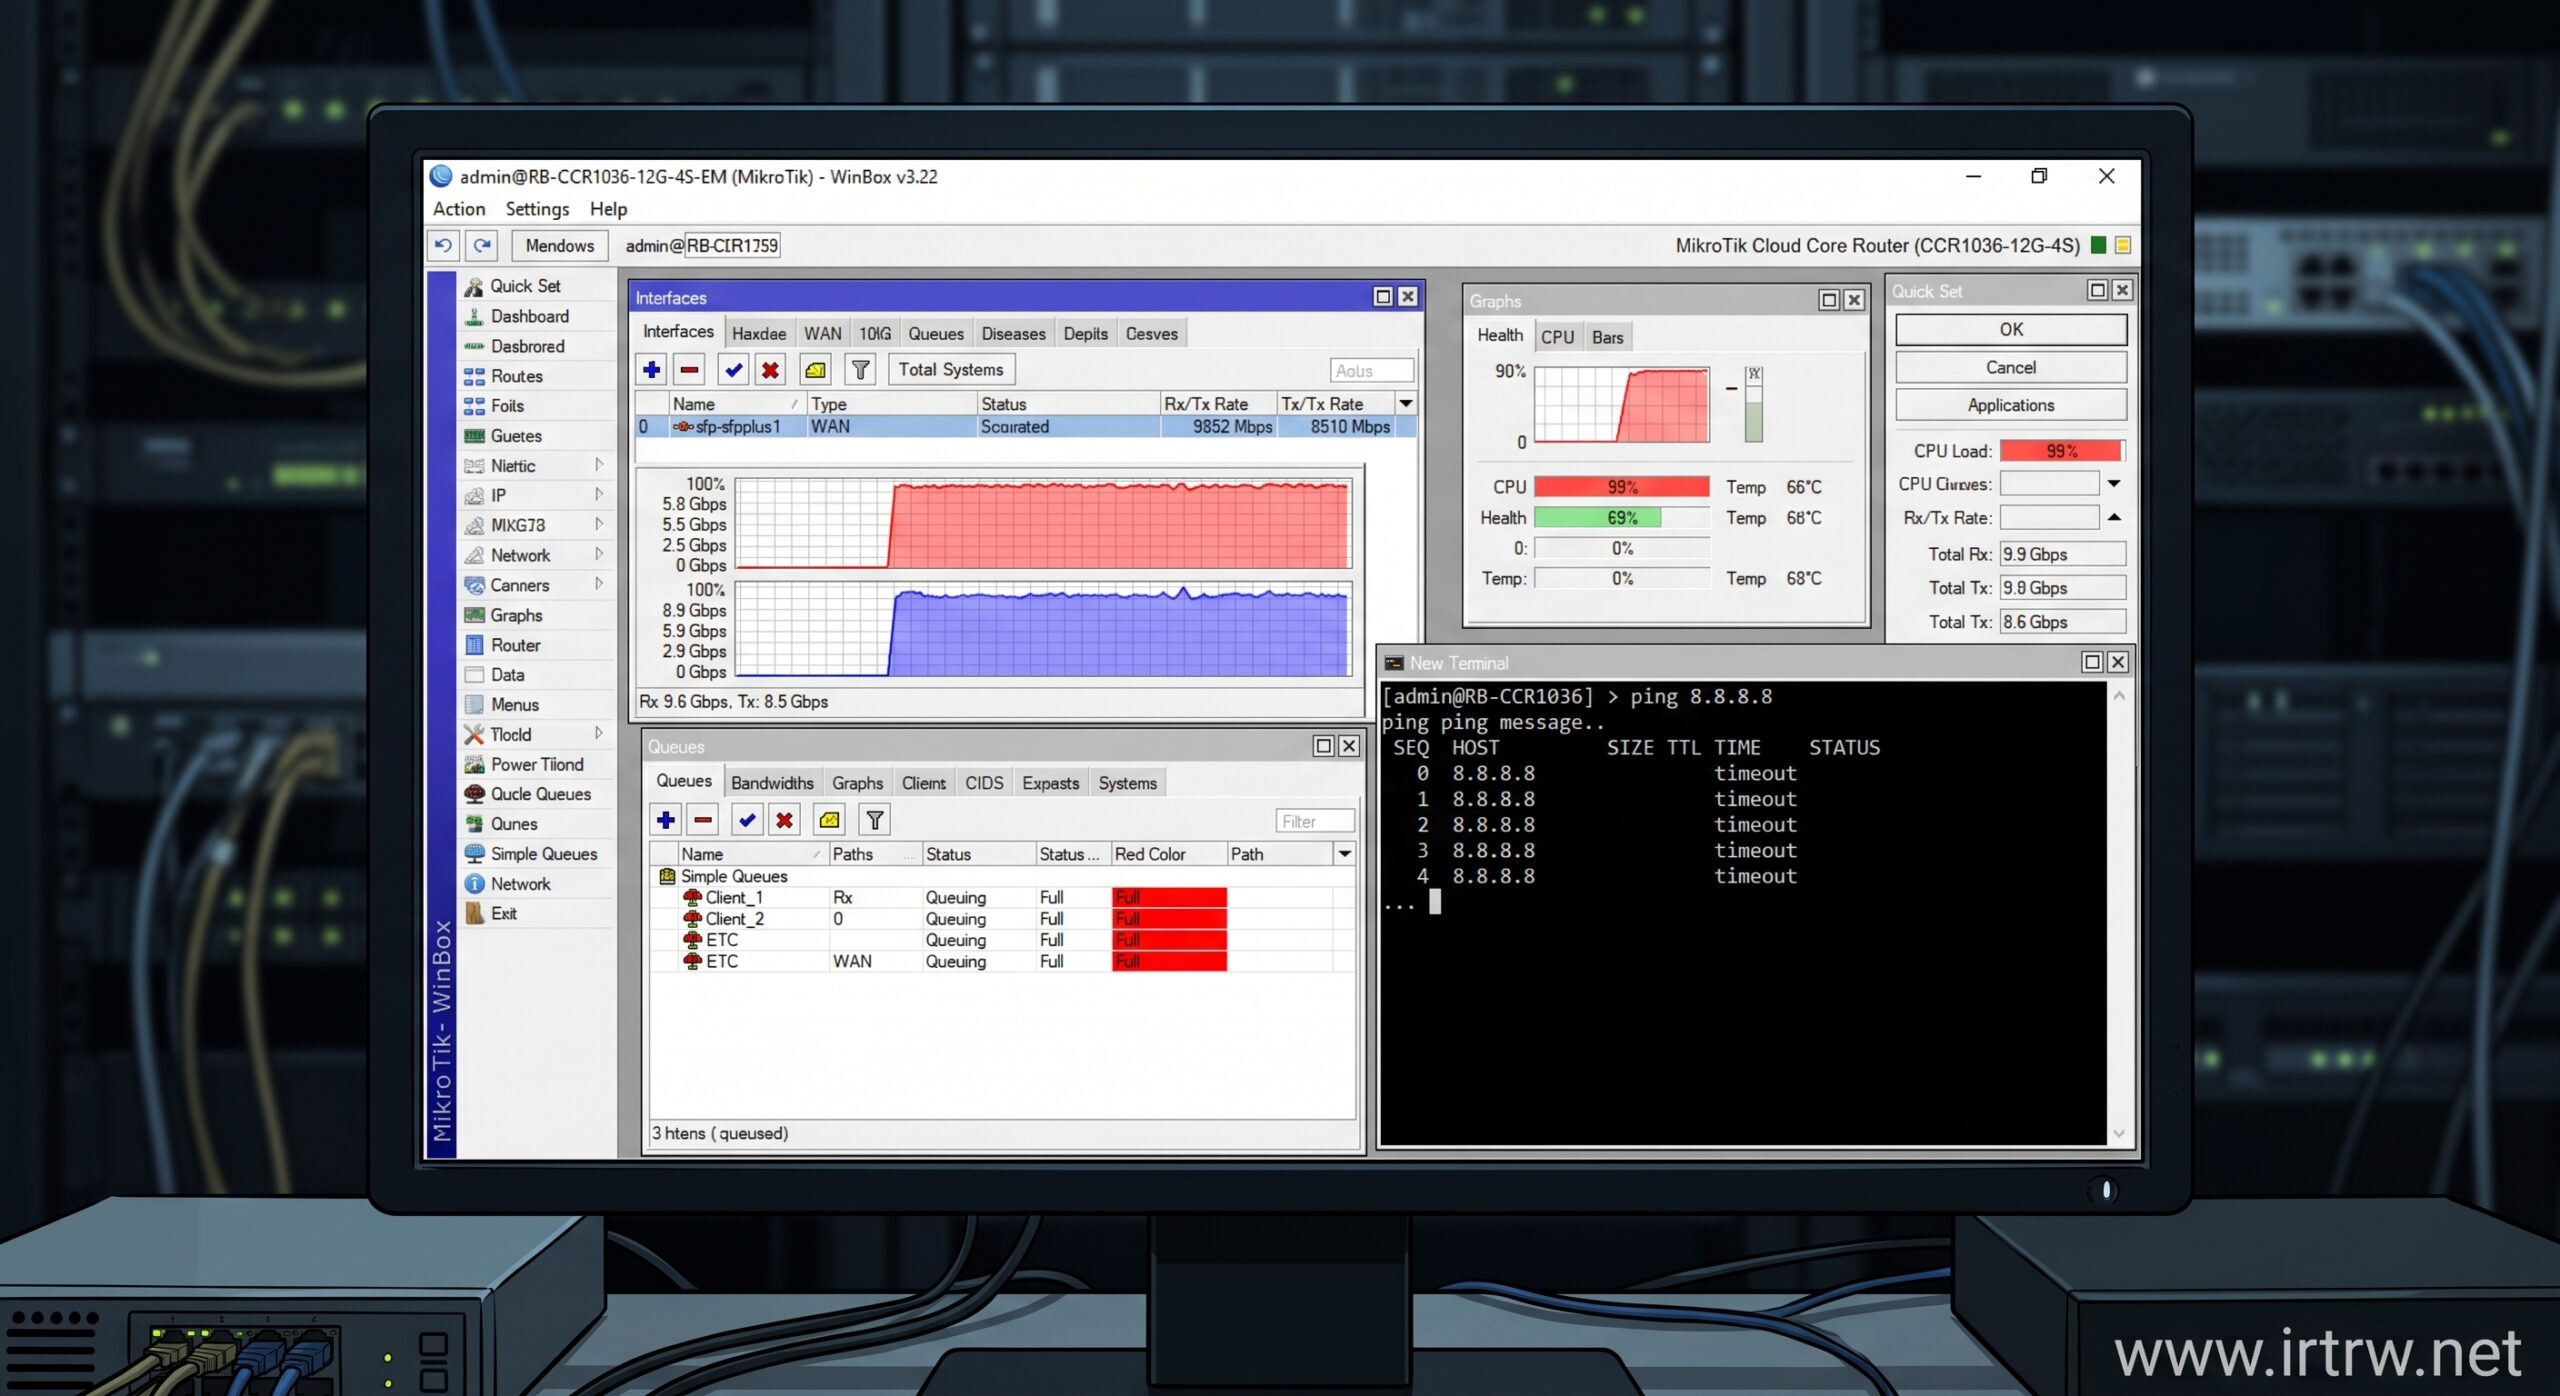Open the Queues table column dropdown
The image size is (2560, 1396).
1345,854
